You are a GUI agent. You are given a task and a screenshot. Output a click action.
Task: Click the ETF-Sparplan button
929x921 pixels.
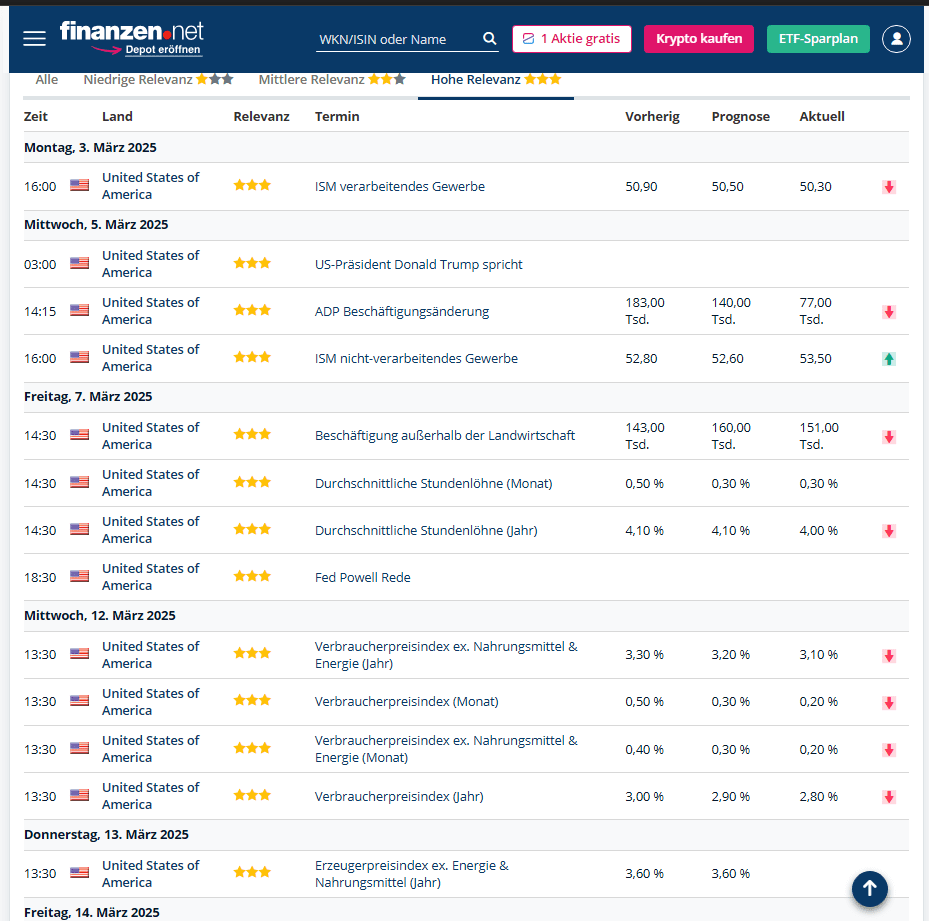[x=818, y=39]
